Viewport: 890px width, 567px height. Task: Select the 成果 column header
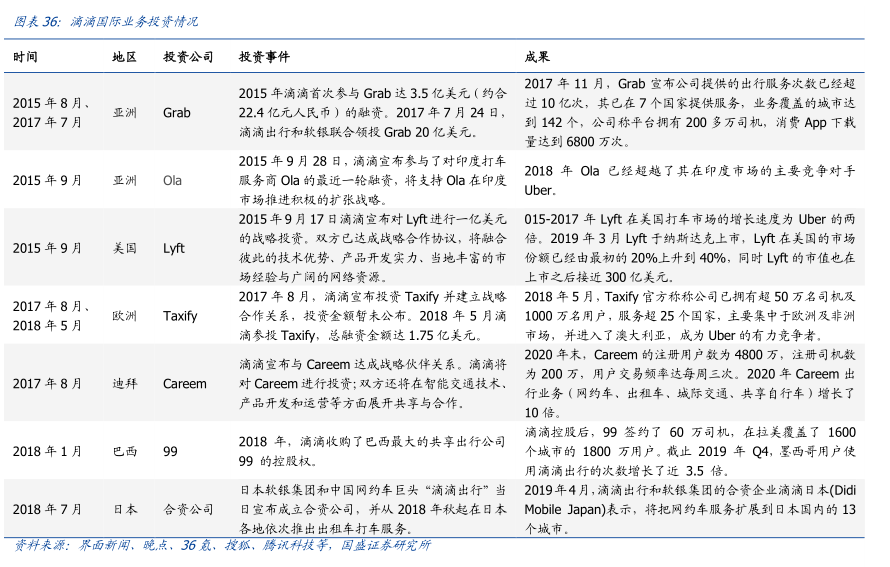537,57
